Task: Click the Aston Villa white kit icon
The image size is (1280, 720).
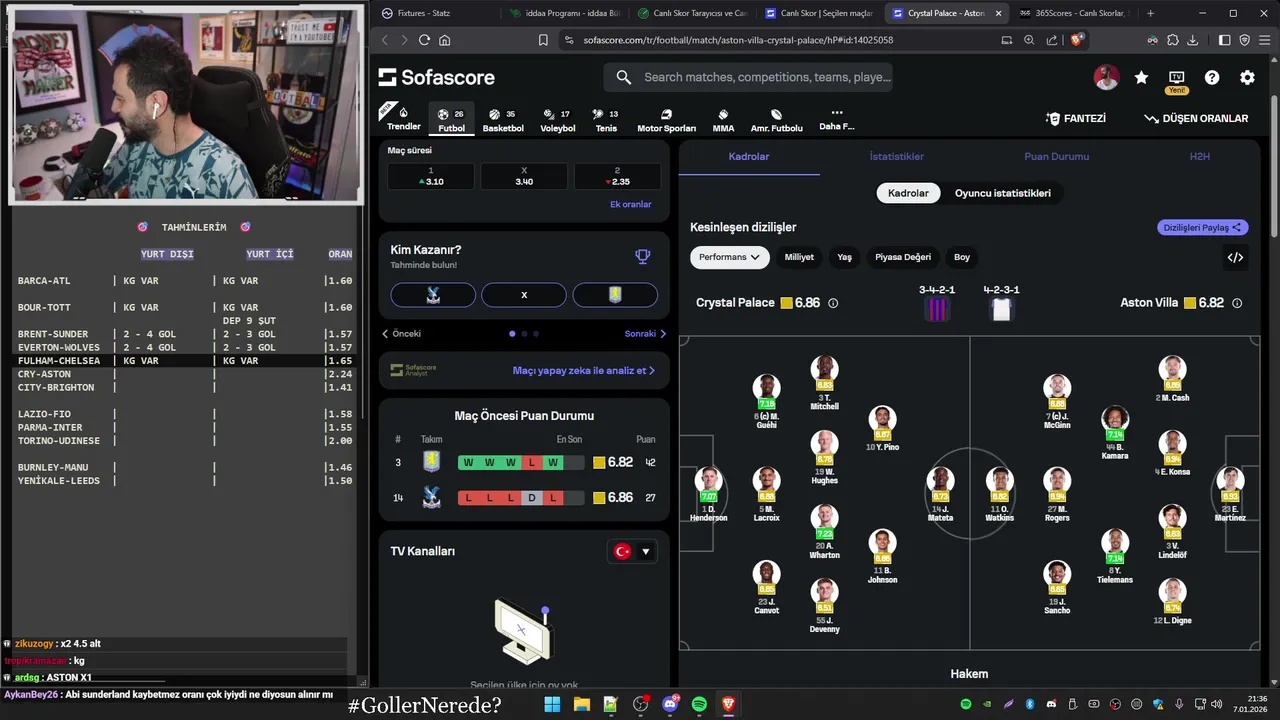Action: pos(1002,309)
